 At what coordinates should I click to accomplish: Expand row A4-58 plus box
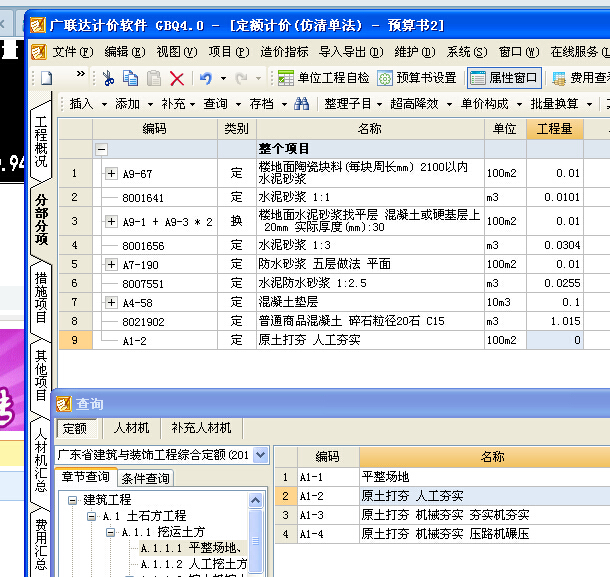pyautogui.click(x=111, y=303)
